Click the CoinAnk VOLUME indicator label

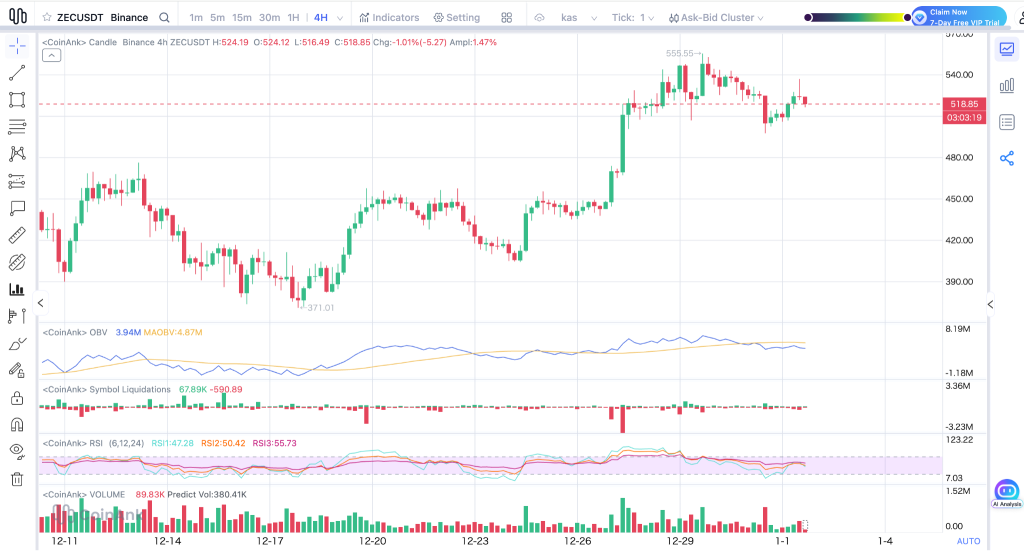click(x=84, y=495)
